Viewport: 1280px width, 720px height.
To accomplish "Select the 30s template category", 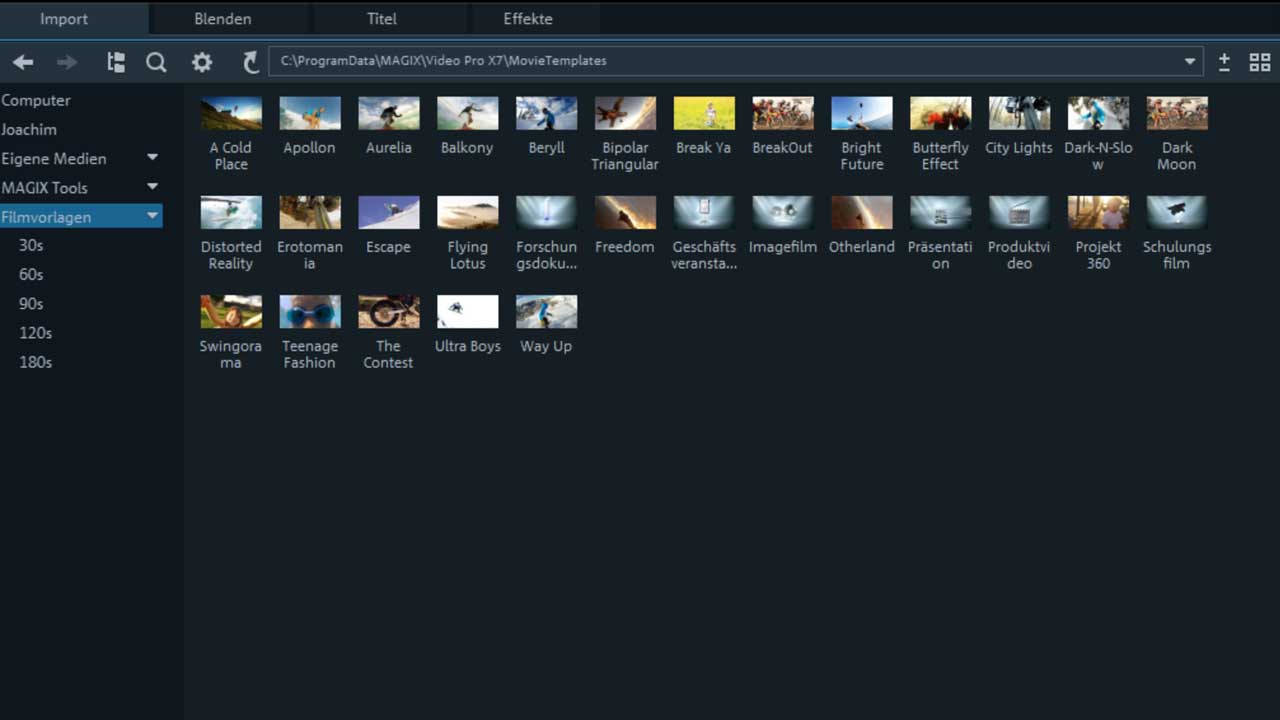I will (x=31, y=245).
